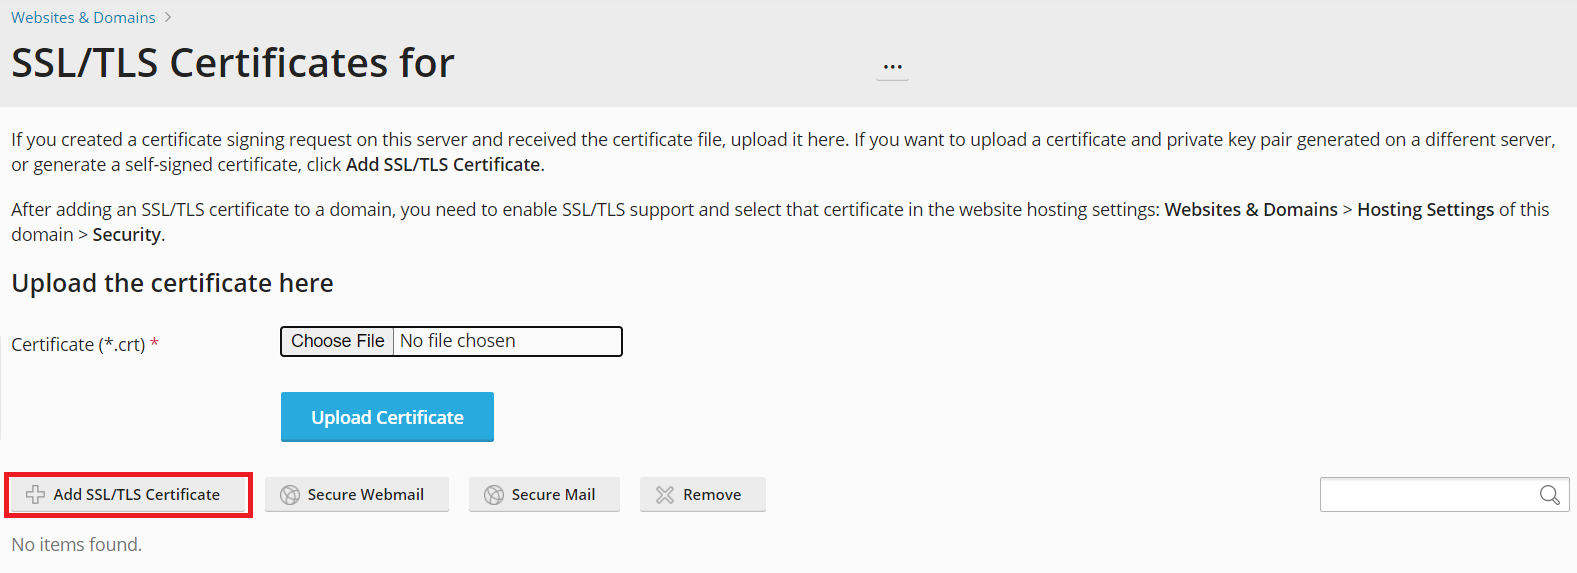Click the X icon on Remove button

665,495
